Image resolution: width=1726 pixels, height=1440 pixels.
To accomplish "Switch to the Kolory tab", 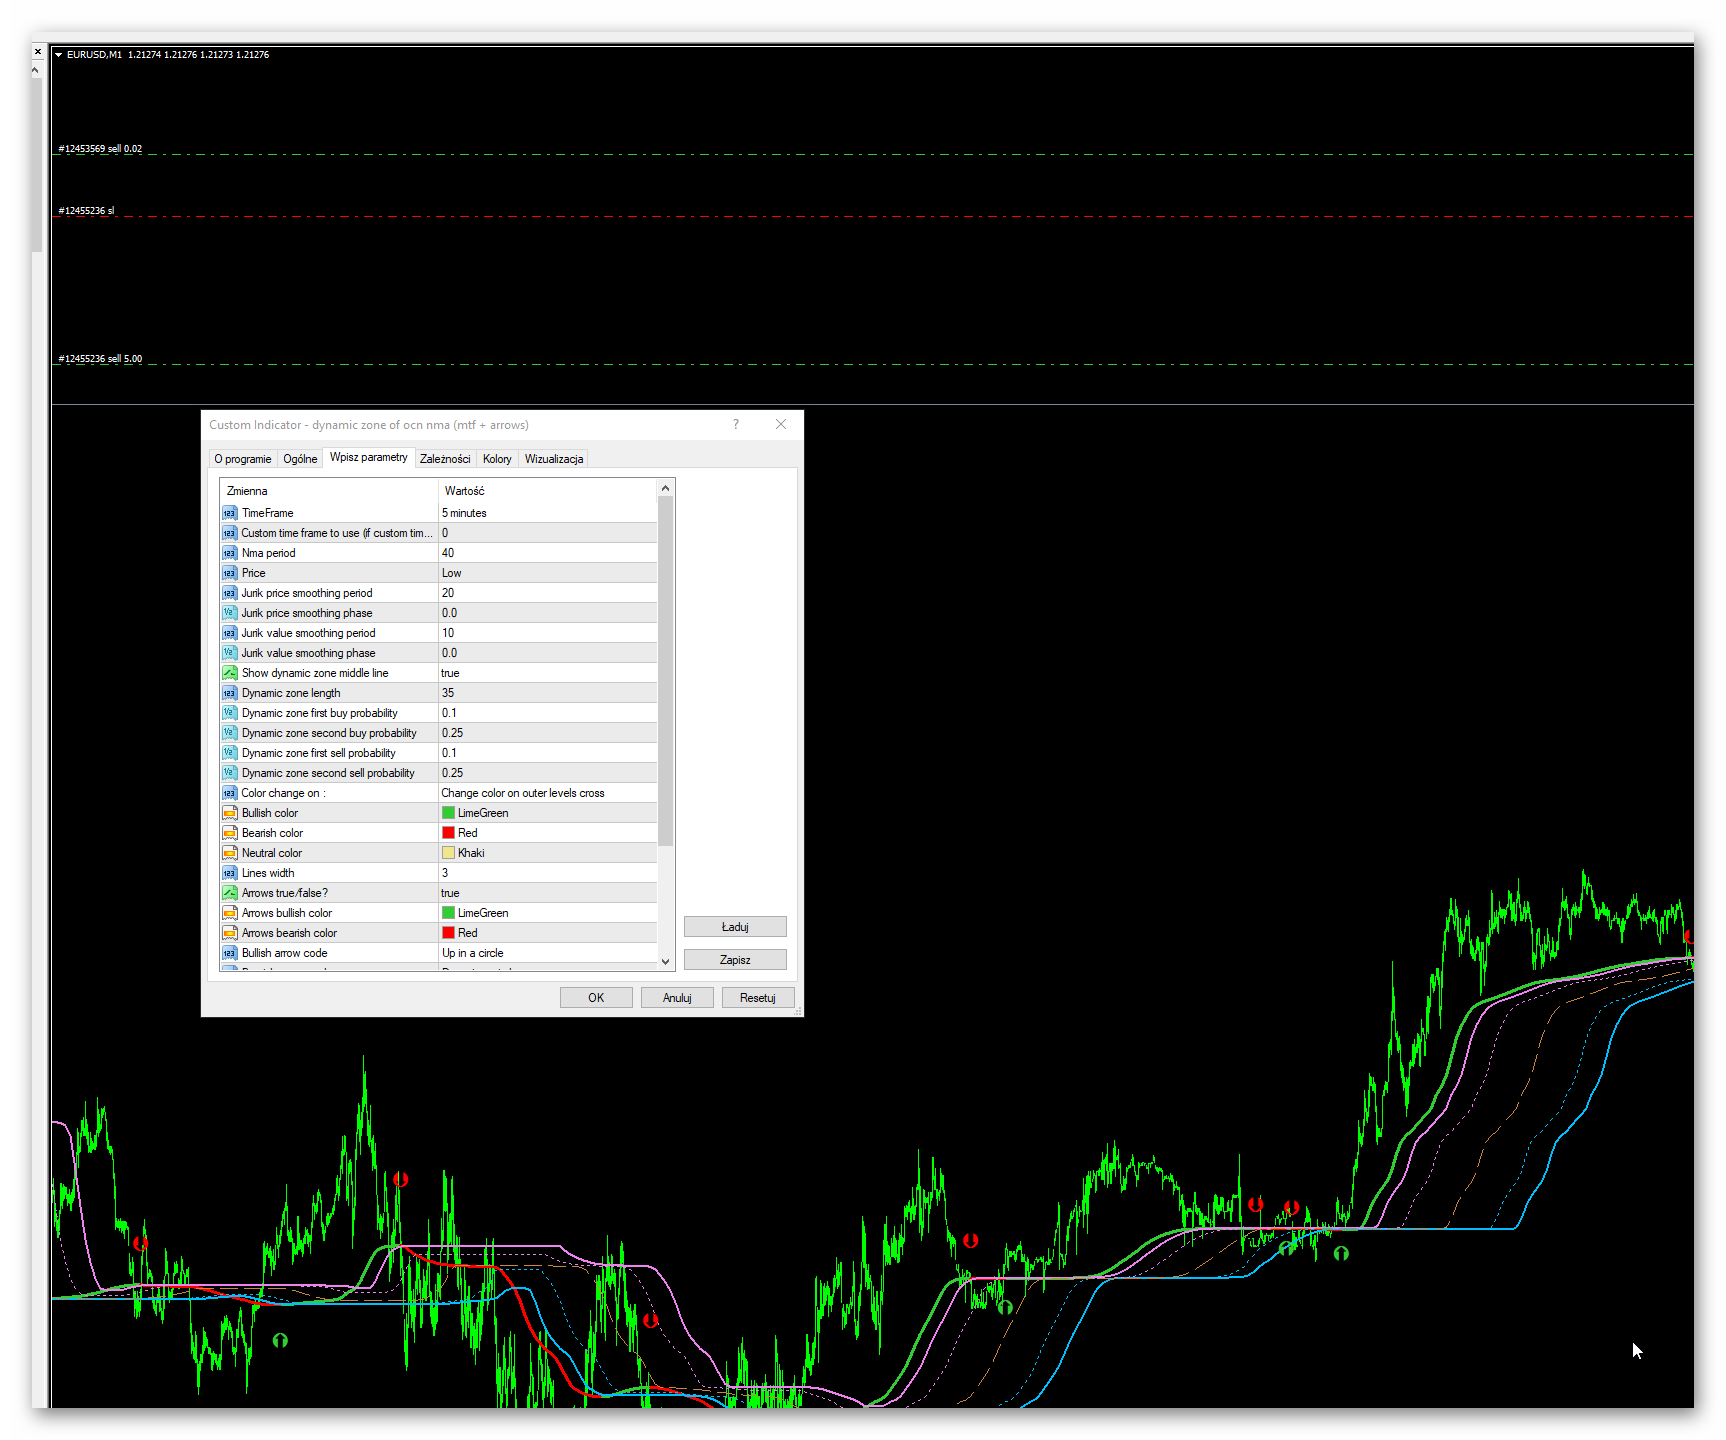I will (497, 459).
